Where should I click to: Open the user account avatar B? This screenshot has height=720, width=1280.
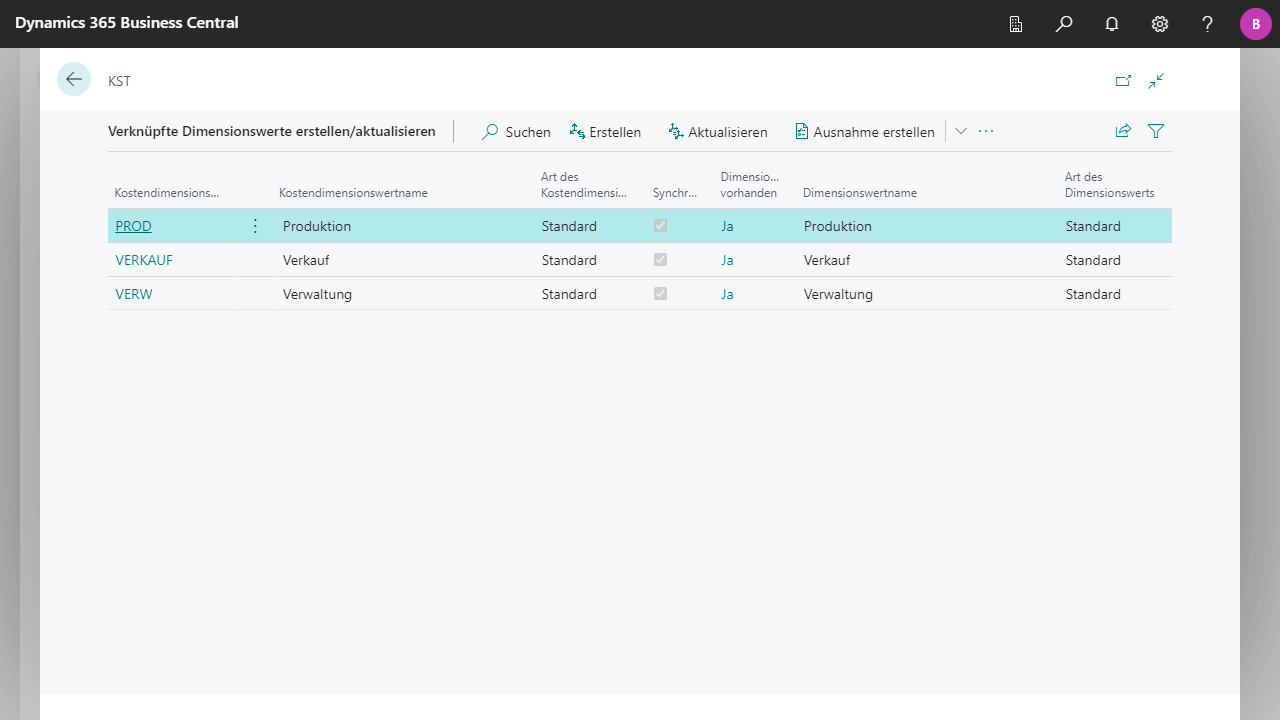coord(1256,24)
